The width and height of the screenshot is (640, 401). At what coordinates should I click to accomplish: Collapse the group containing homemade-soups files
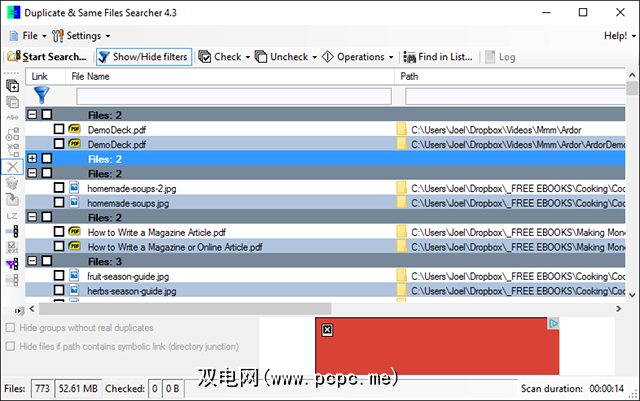tap(32, 173)
